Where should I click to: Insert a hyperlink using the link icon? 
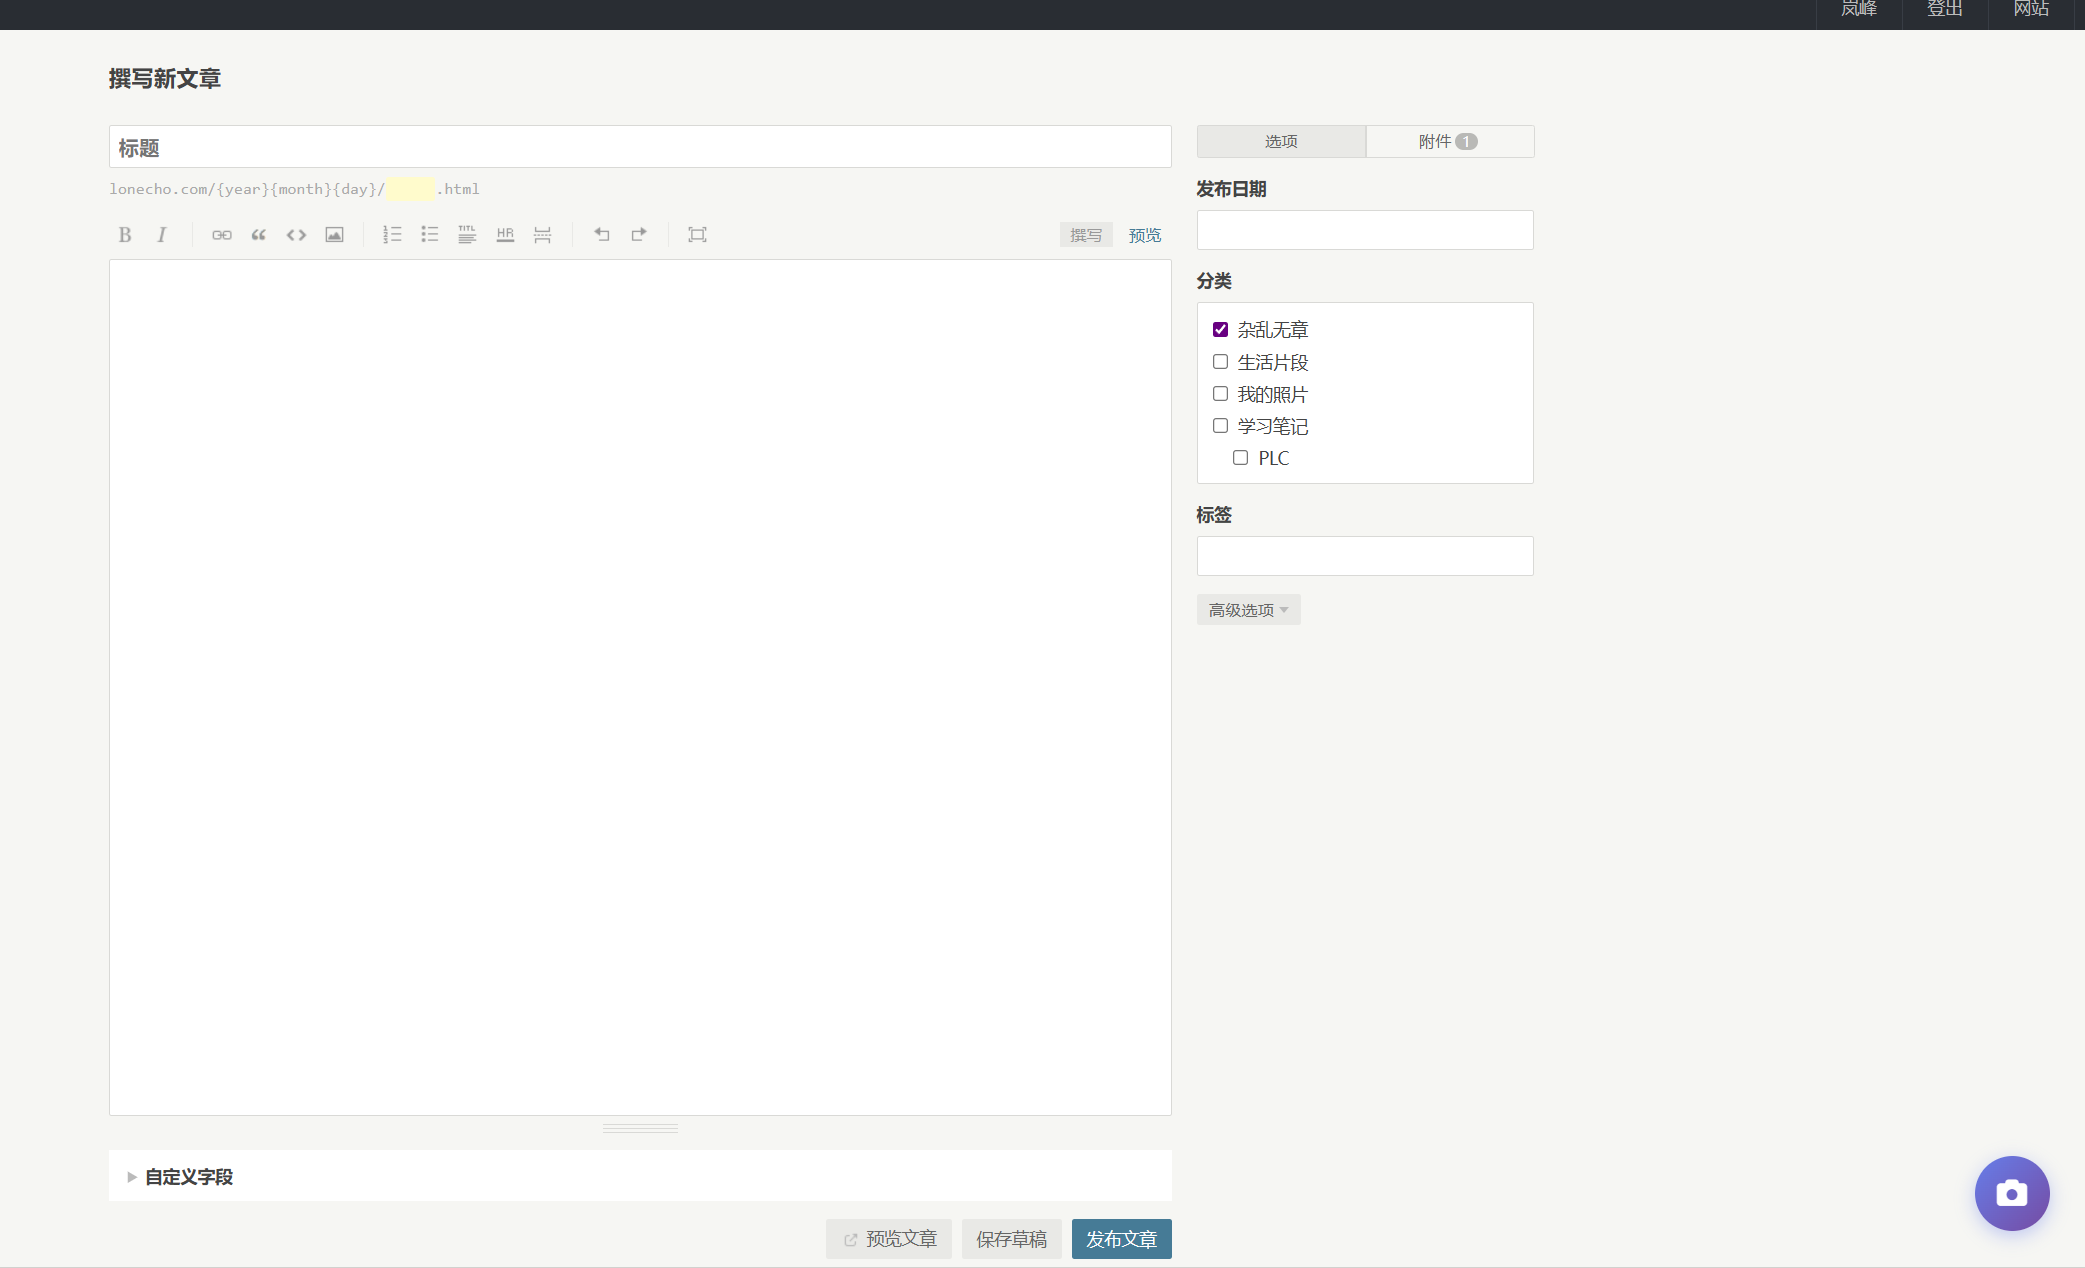222,235
